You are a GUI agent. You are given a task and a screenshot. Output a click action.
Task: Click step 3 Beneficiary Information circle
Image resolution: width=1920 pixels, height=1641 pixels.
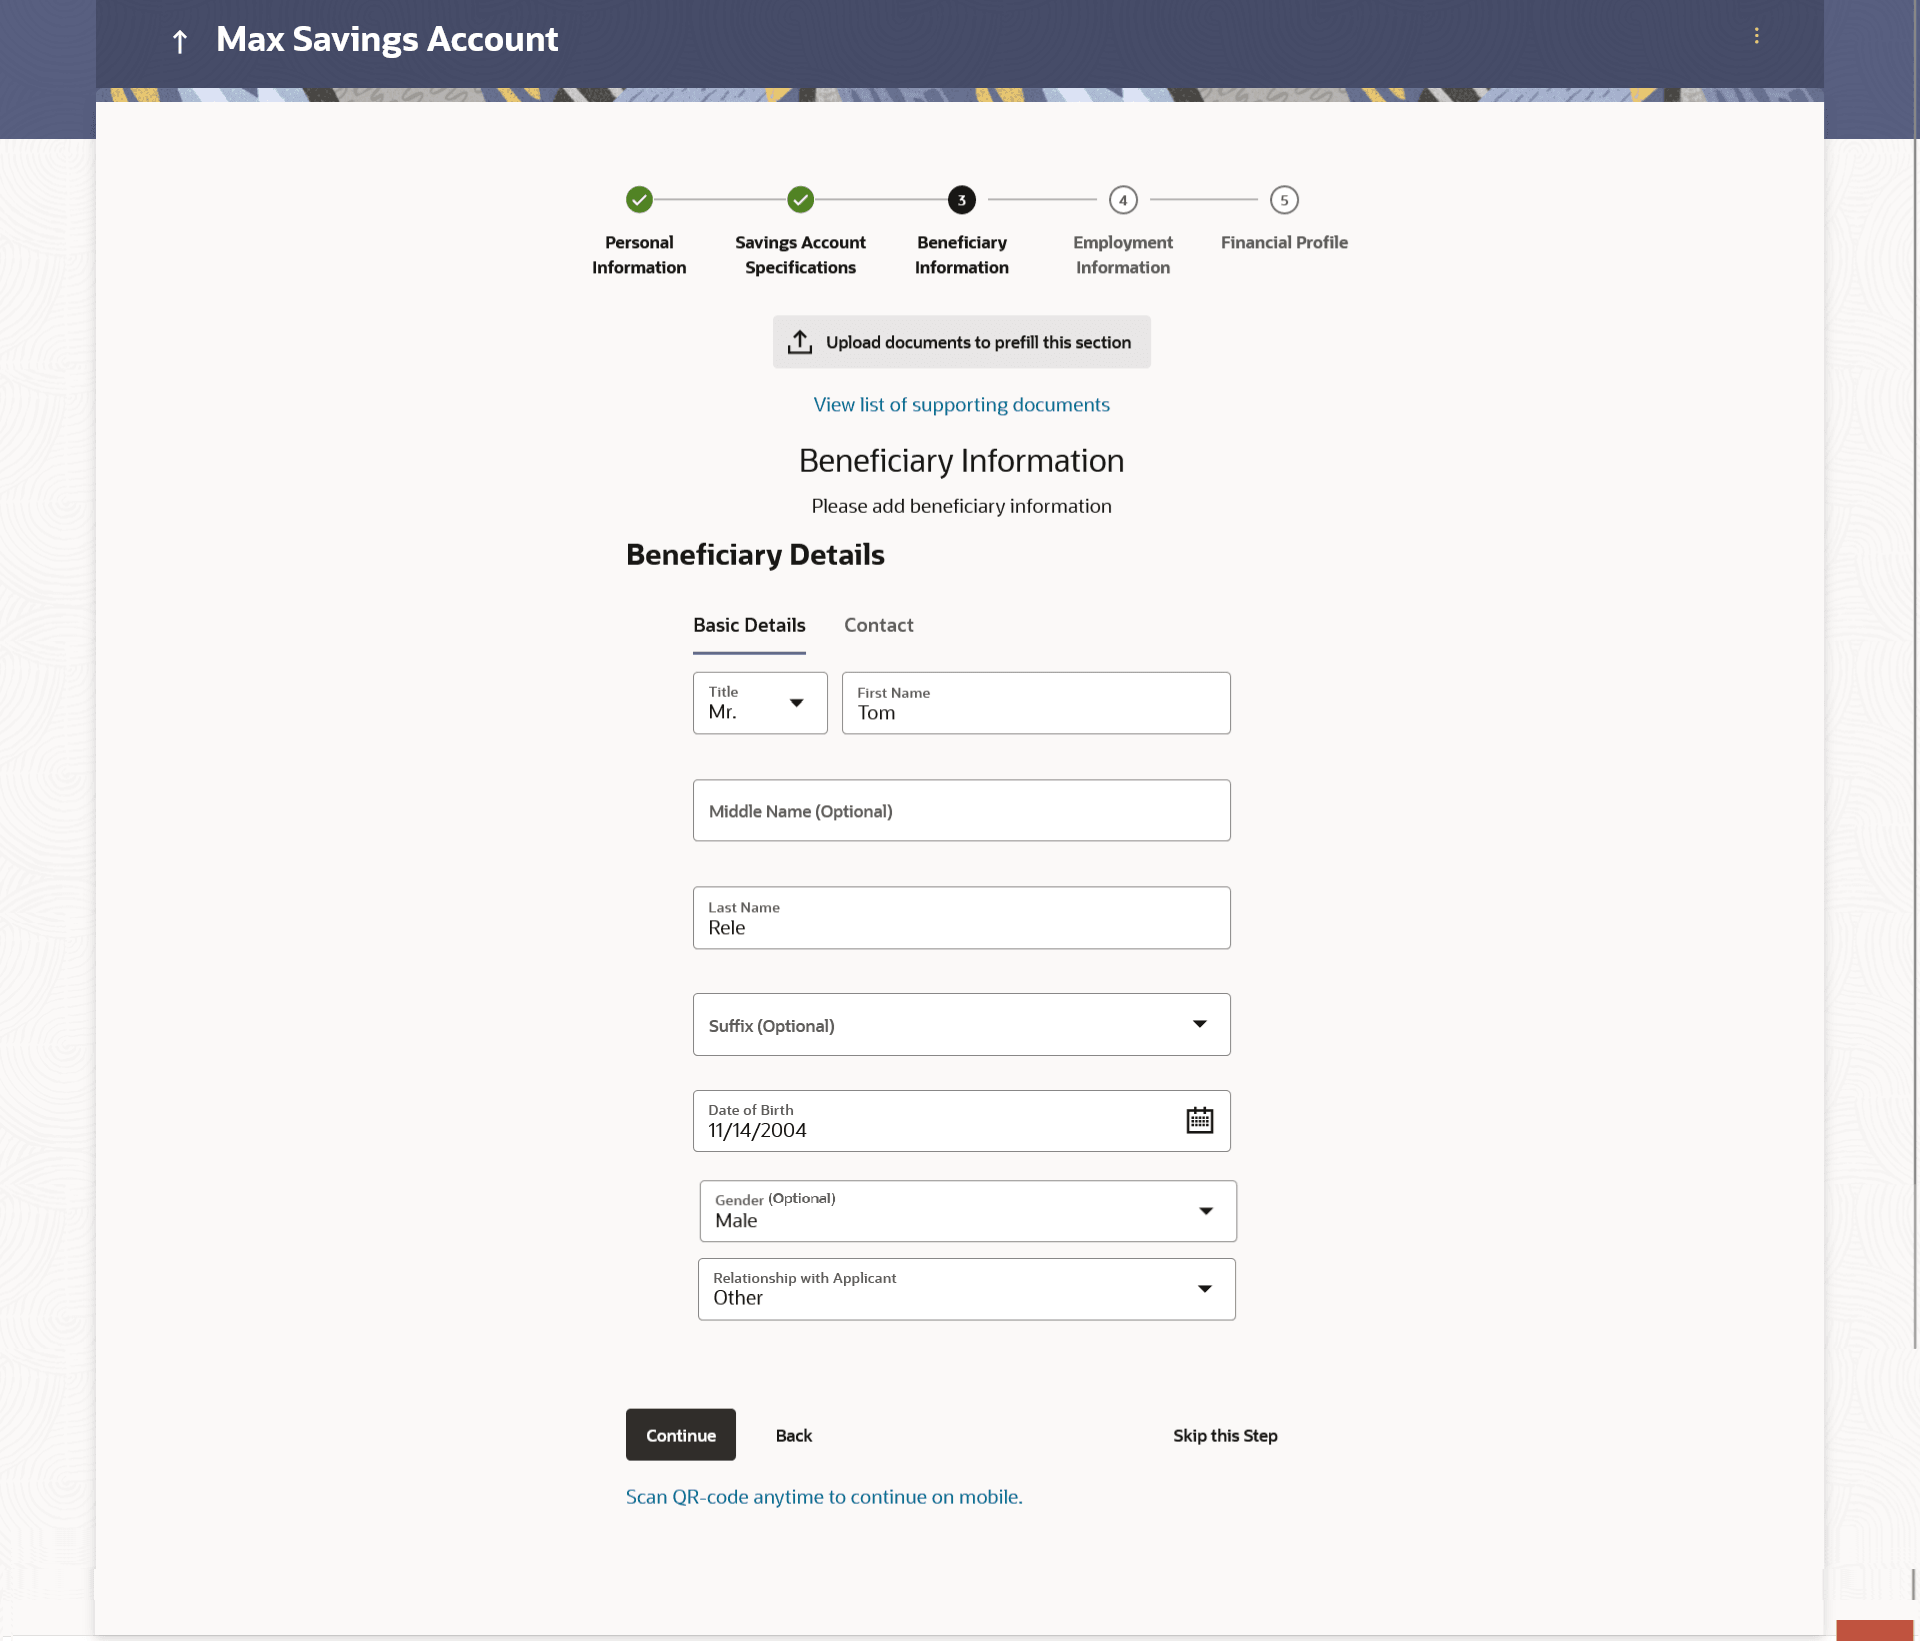[961, 200]
